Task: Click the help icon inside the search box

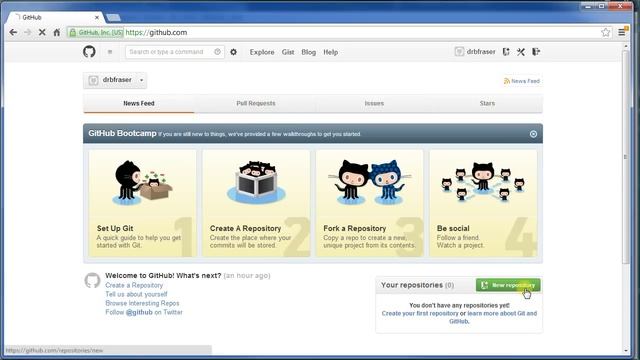Action: pos(217,52)
